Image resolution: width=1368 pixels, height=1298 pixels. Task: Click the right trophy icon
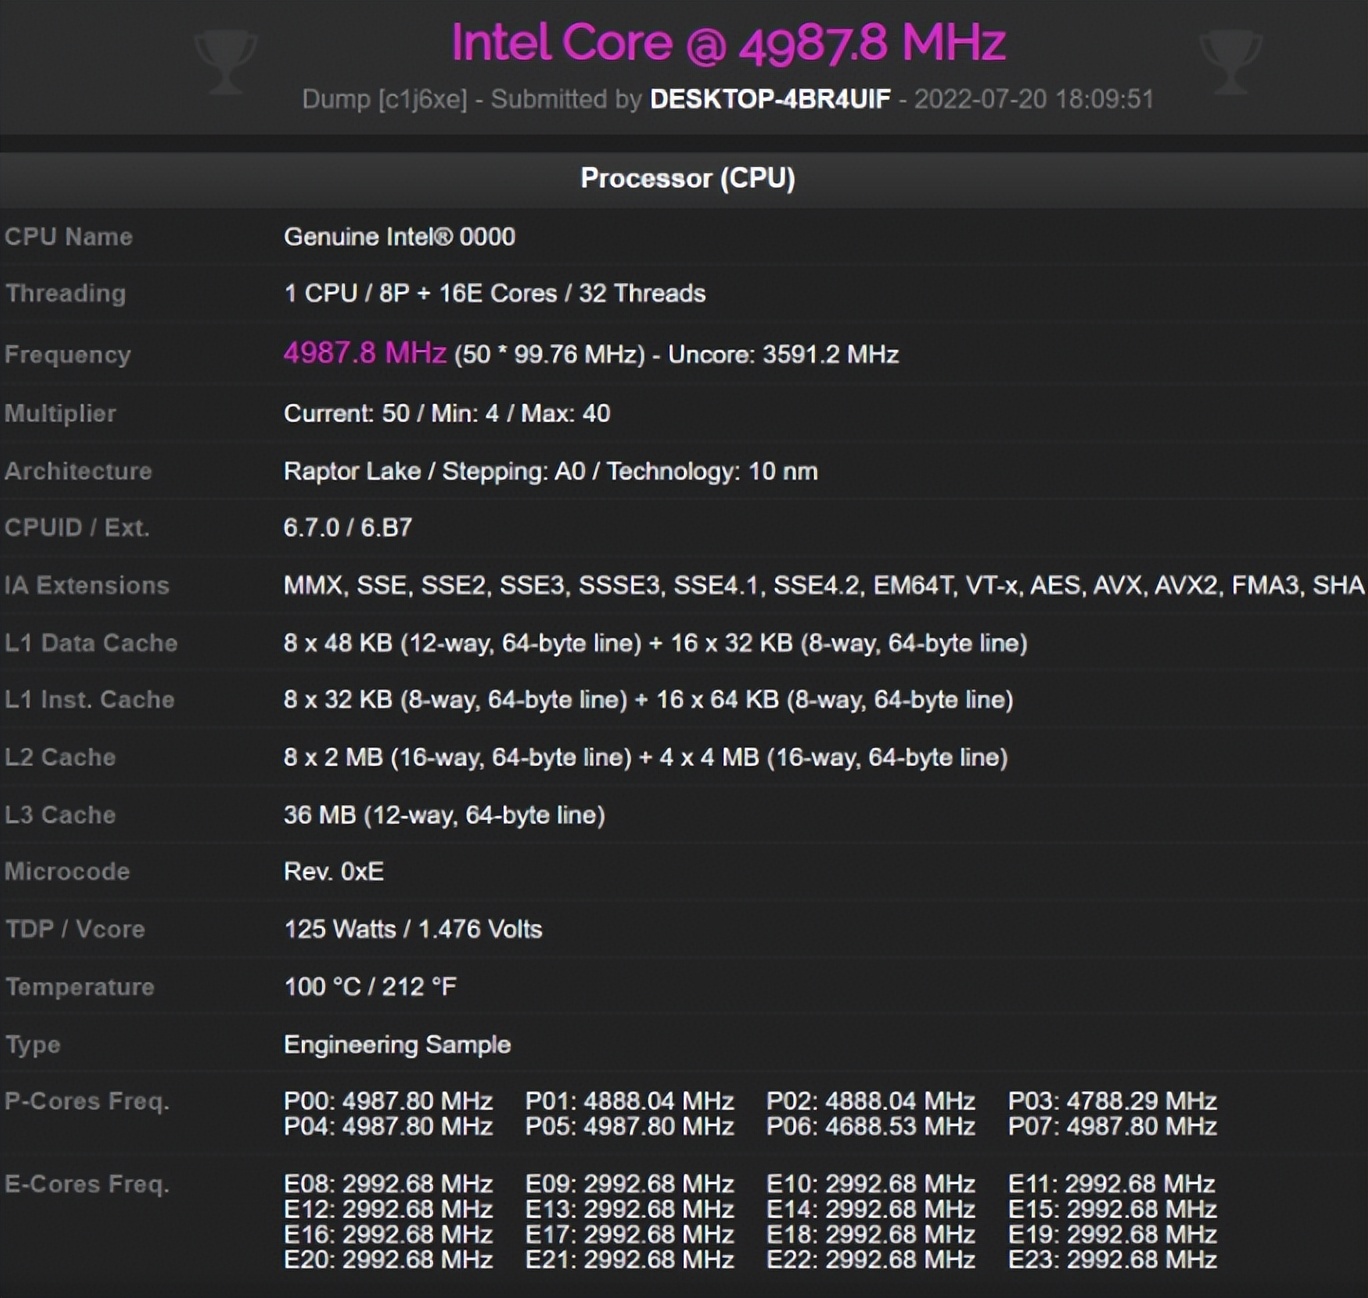[x=1230, y=62]
